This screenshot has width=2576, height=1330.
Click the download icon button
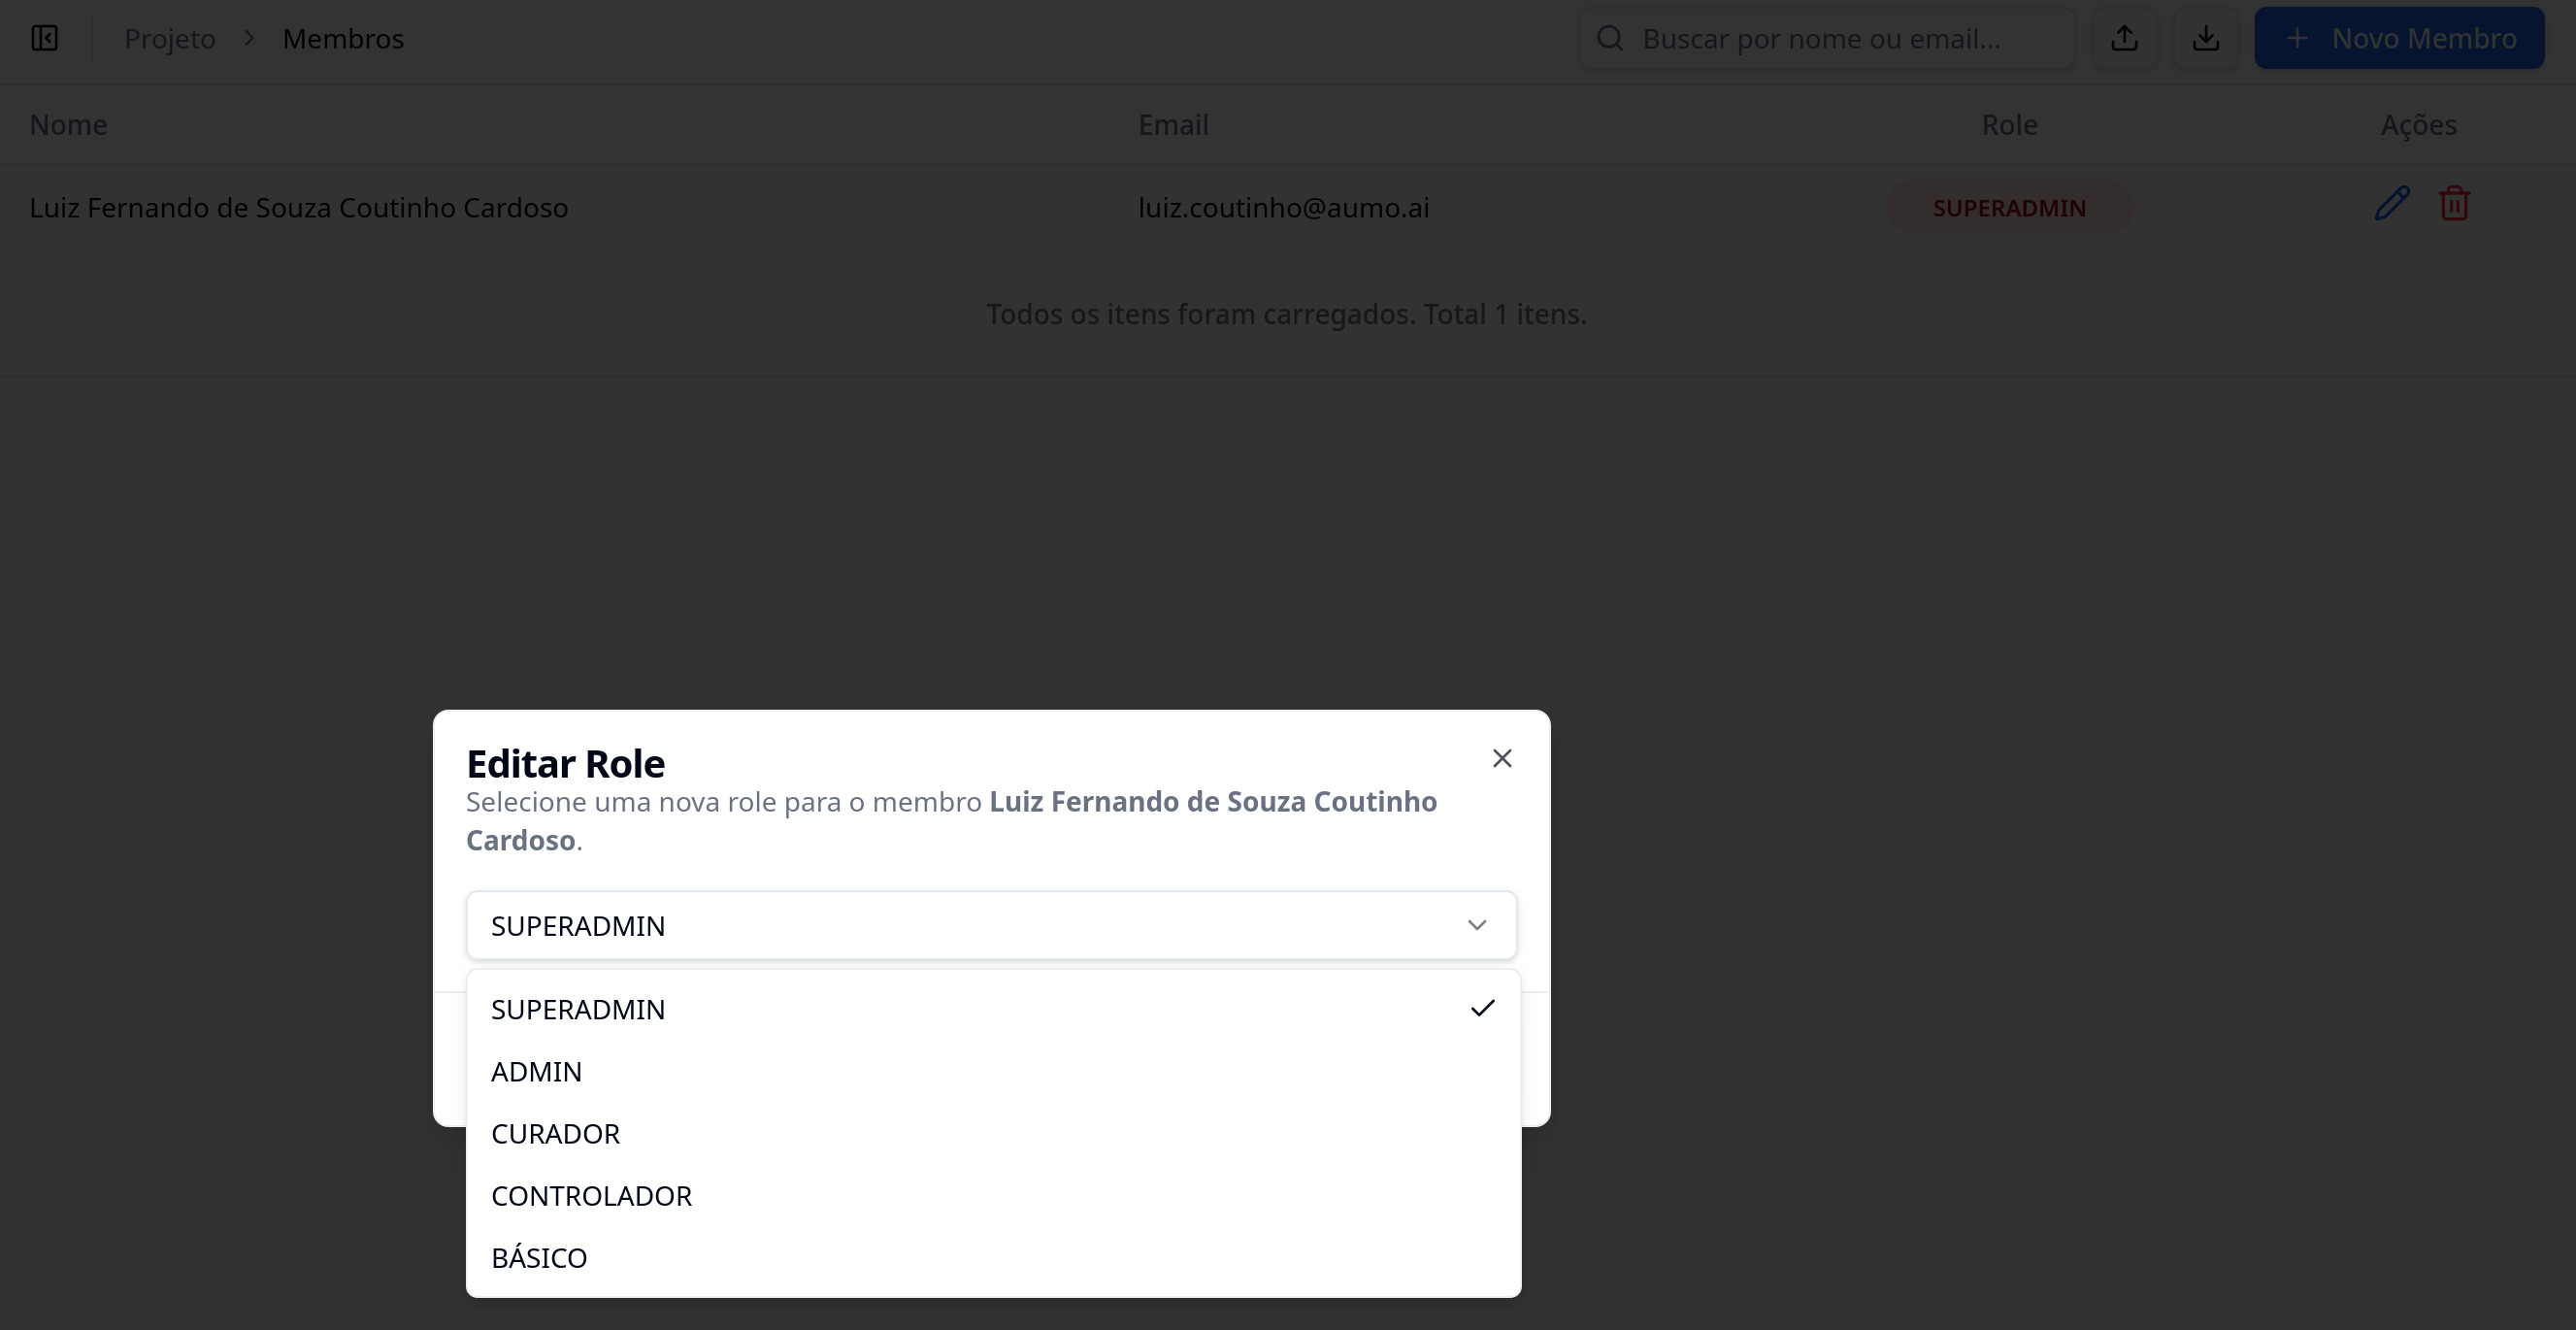(x=2205, y=38)
